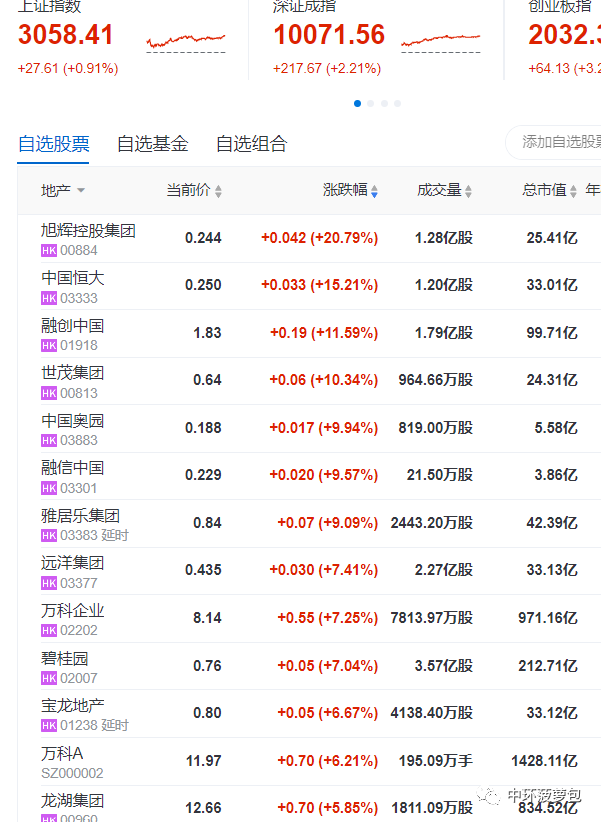Open the 地产 group dropdown
601x822 pixels.
point(63,190)
